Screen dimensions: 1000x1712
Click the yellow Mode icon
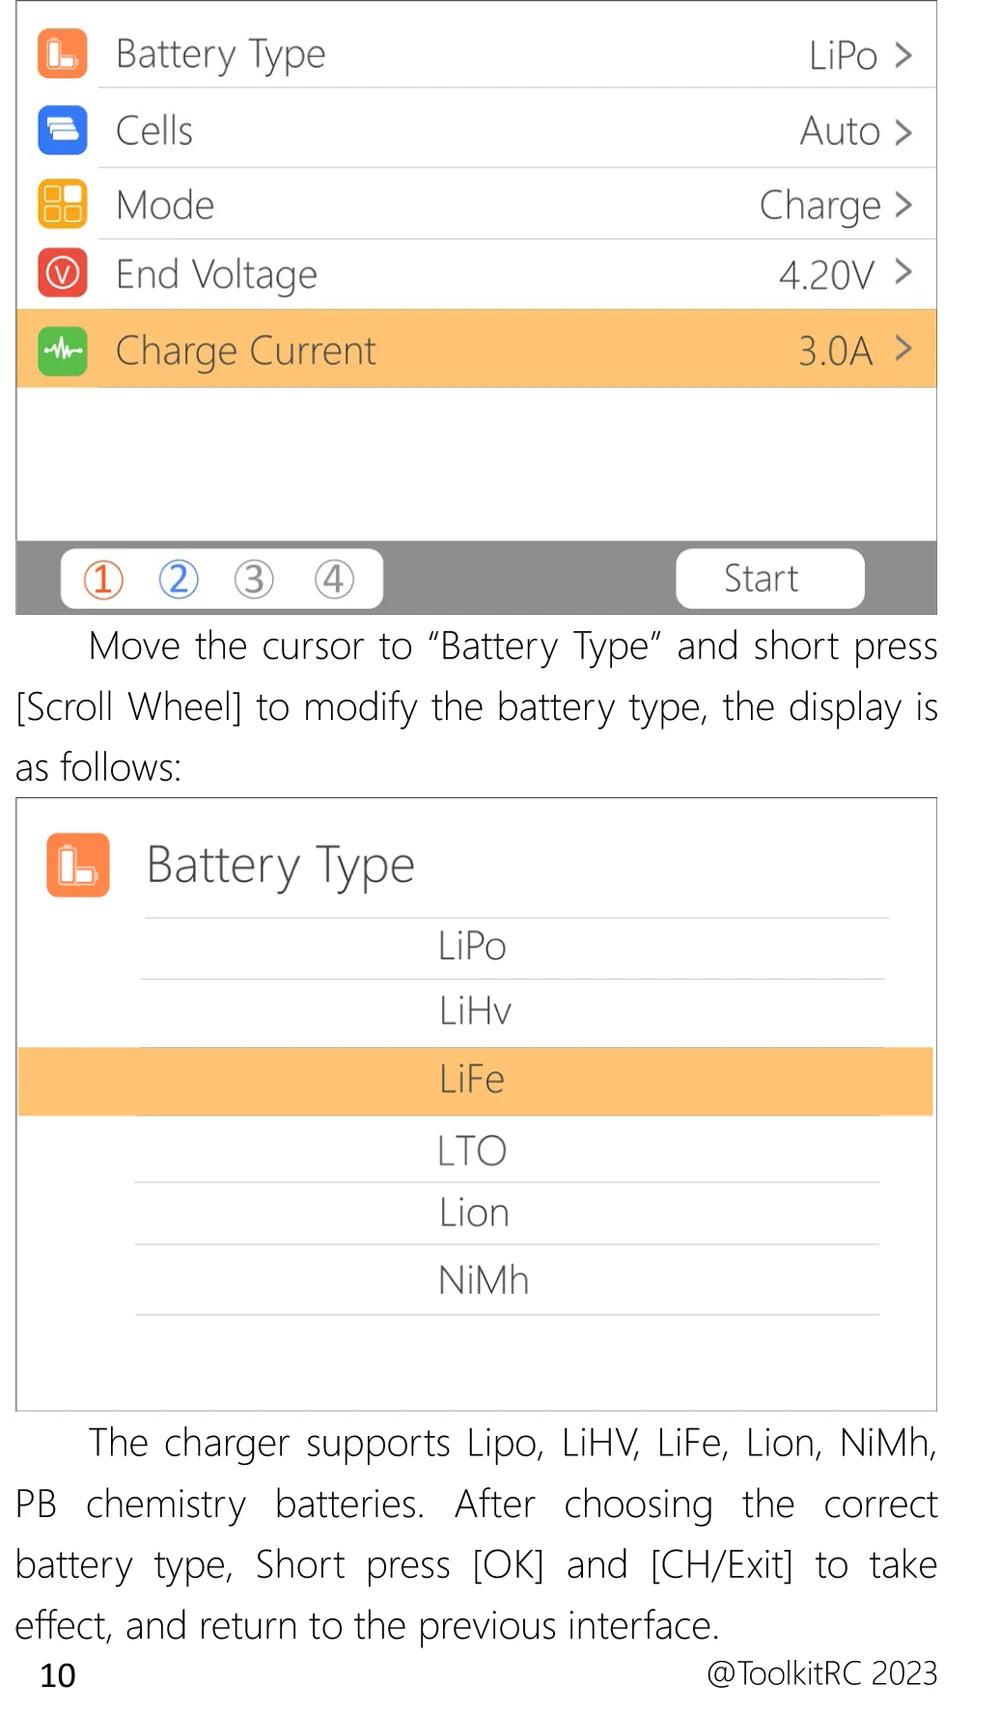coord(62,205)
